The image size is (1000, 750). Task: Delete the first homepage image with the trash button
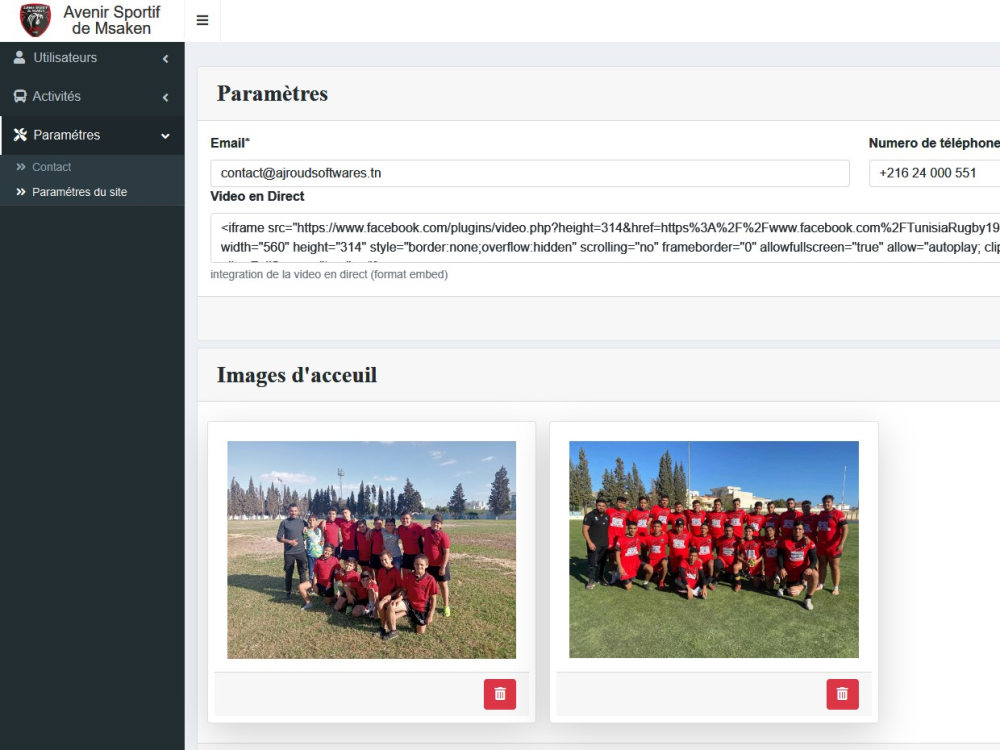[500, 694]
